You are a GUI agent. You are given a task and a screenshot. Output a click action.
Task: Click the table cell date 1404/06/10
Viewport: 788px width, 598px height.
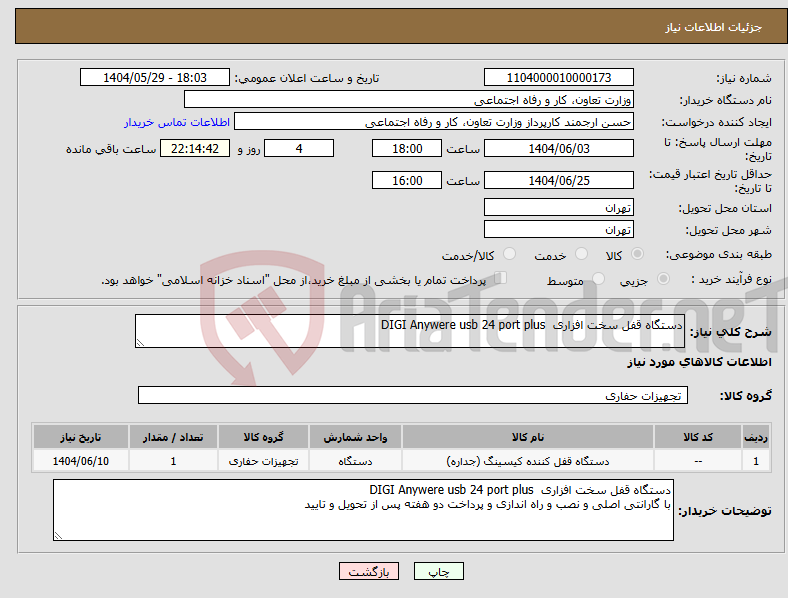coord(80,461)
